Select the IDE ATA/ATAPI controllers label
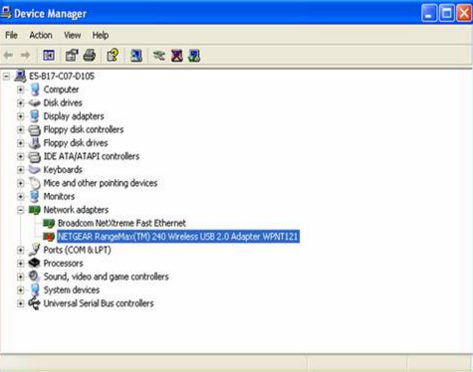 [x=91, y=156]
